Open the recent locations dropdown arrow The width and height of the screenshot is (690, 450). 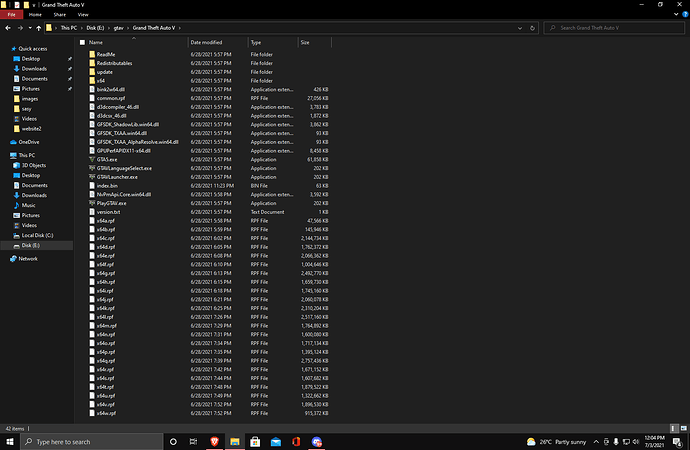[29, 28]
